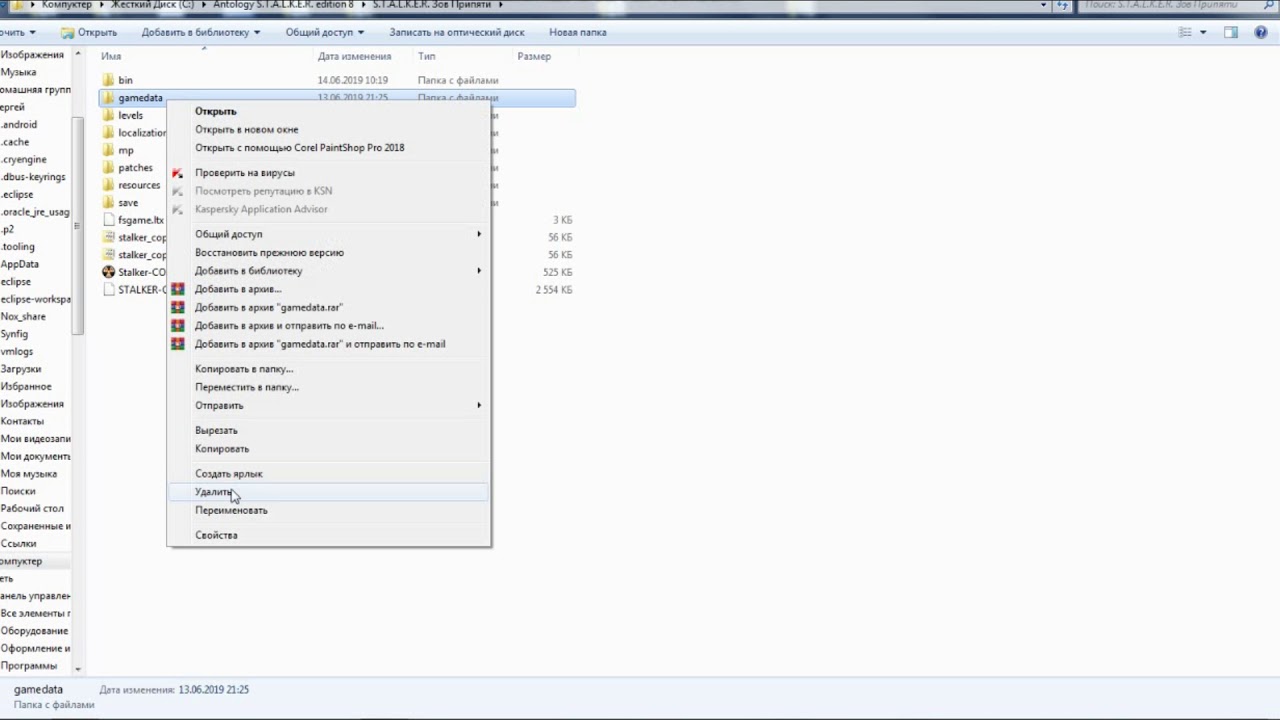
Task: Open Добавить в библиотеку toolbar dropdown
Action: [x=257, y=32]
